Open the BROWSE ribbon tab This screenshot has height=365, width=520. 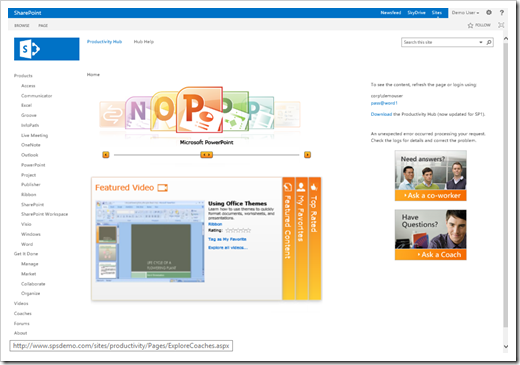(x=22, y=26)
